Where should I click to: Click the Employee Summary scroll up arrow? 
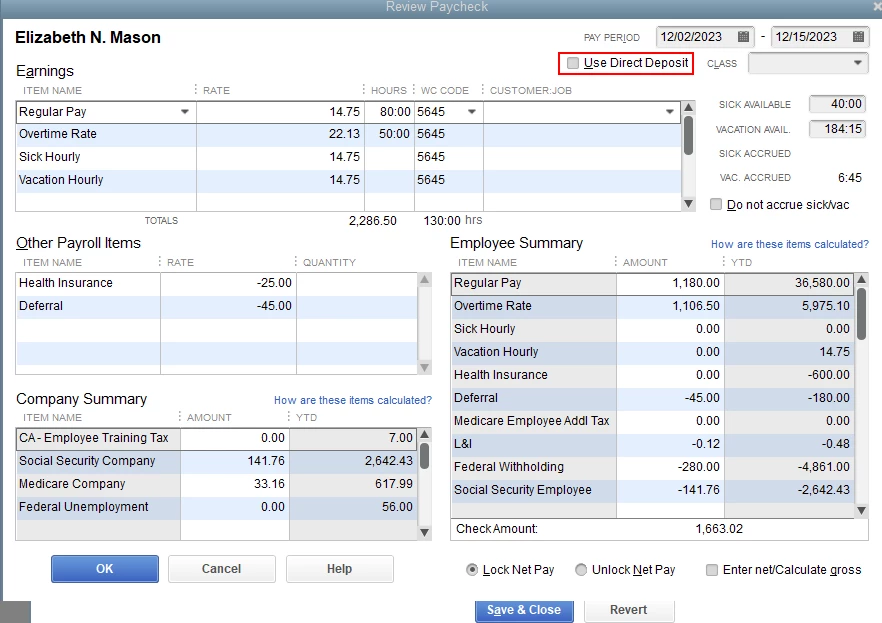861,279
